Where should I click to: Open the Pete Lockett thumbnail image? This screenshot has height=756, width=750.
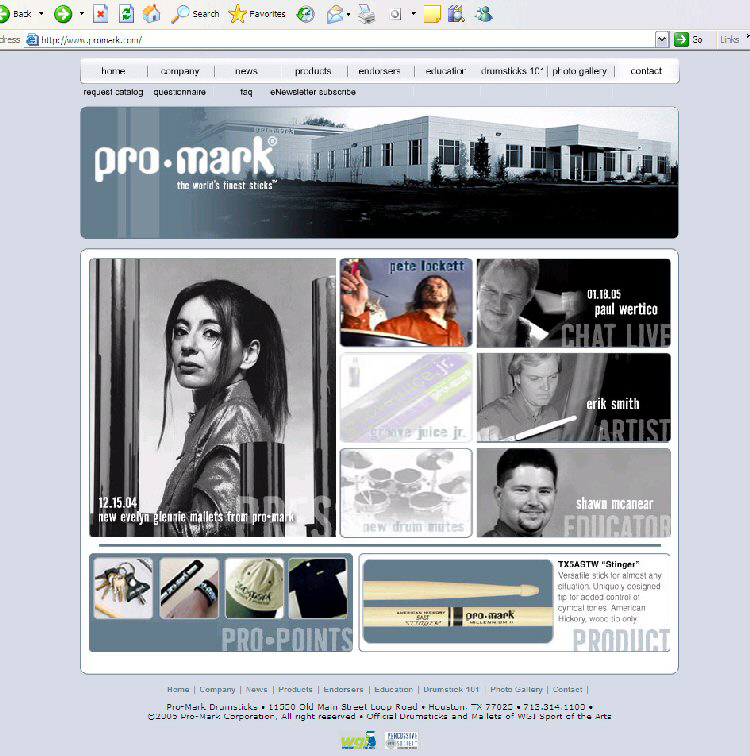click(x=406, y=302)
